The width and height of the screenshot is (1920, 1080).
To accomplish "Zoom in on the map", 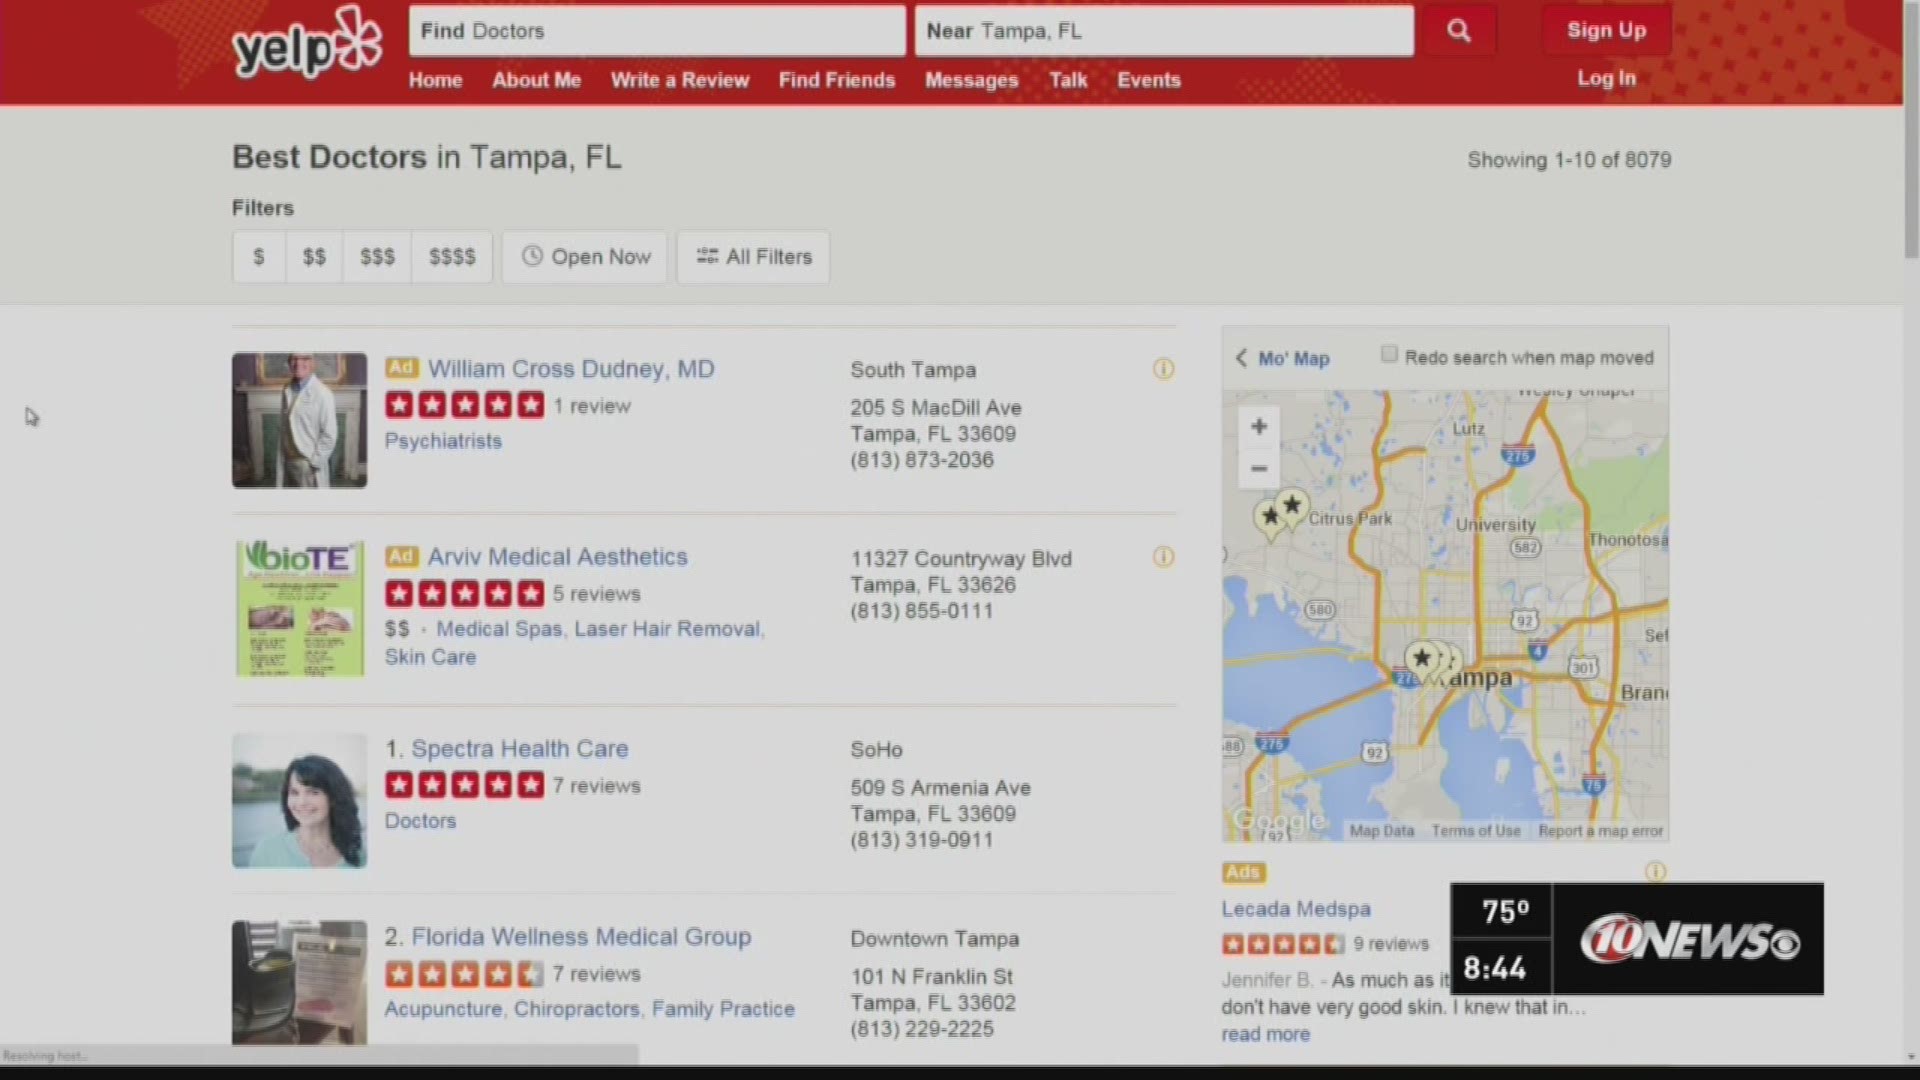I will [x=1258, y=427].
